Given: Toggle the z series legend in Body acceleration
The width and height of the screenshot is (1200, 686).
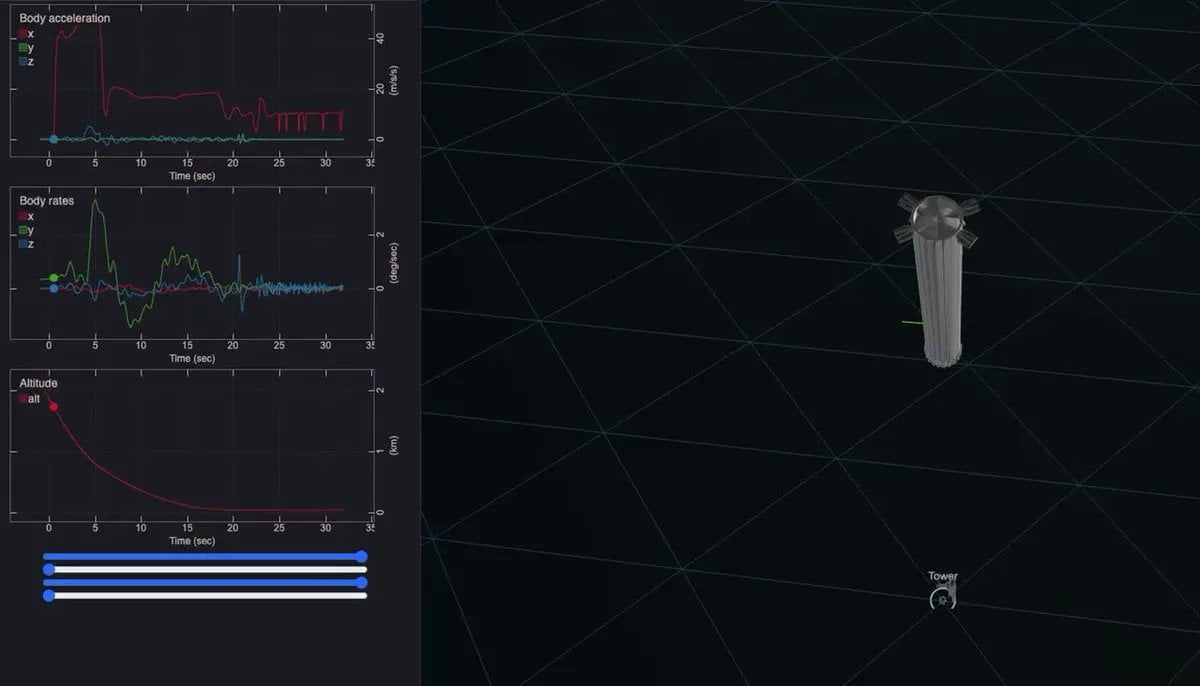Looking at the screenshot, I should coord(24,61).
